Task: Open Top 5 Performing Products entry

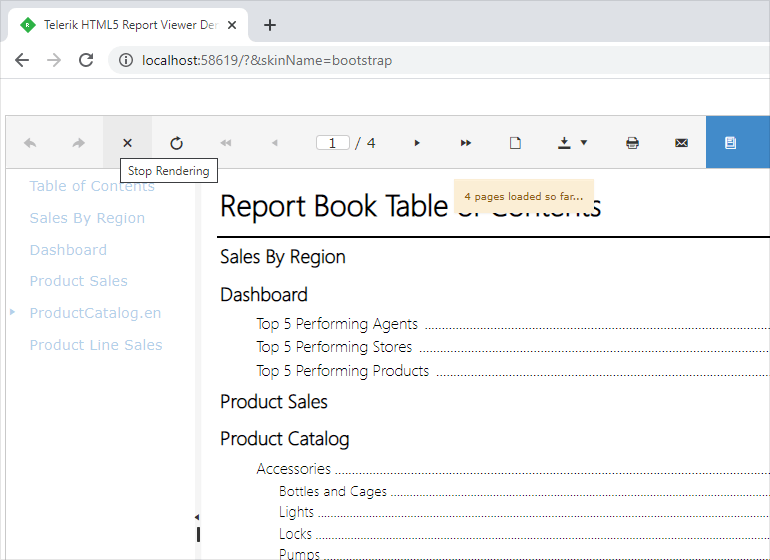Action: coord(343,370)
